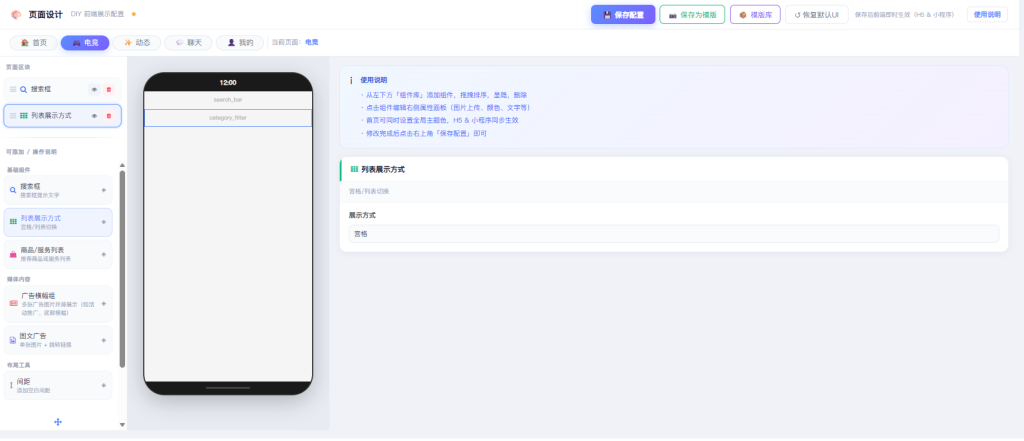Select search_bar block in phone preview
This screenshot has height=441, width=1024.
[x=228, y=100]
